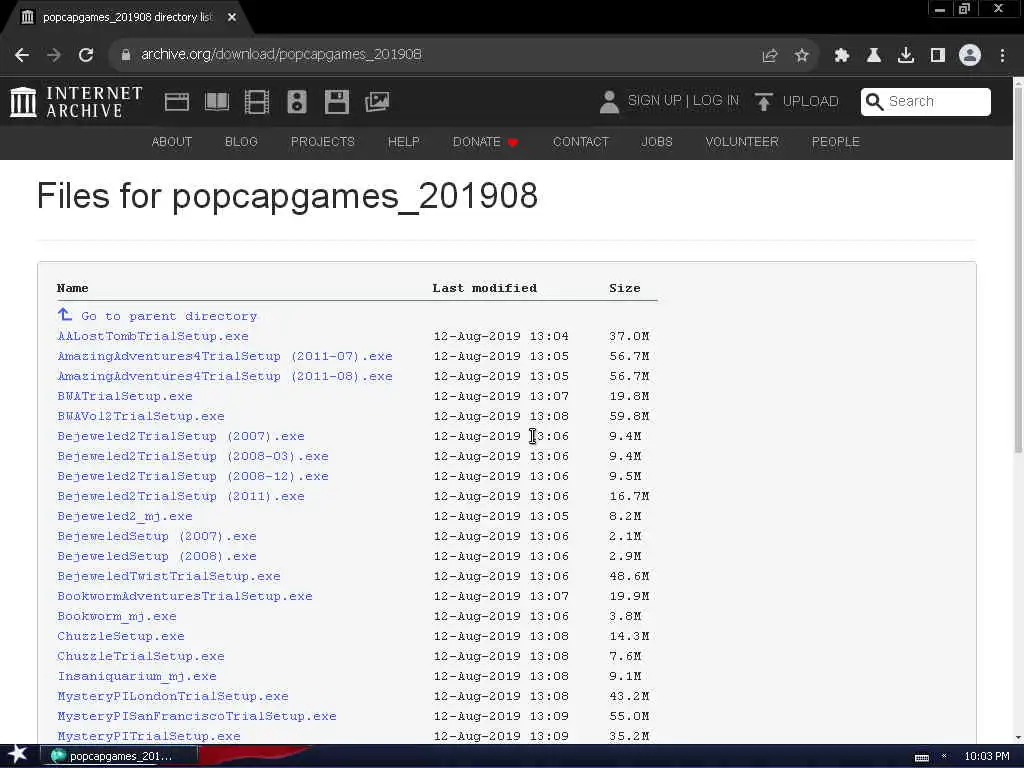Download Bookworm_mj.exe
The width and height of the screenshot is (1024, 768).
click(x=117, y=616)
